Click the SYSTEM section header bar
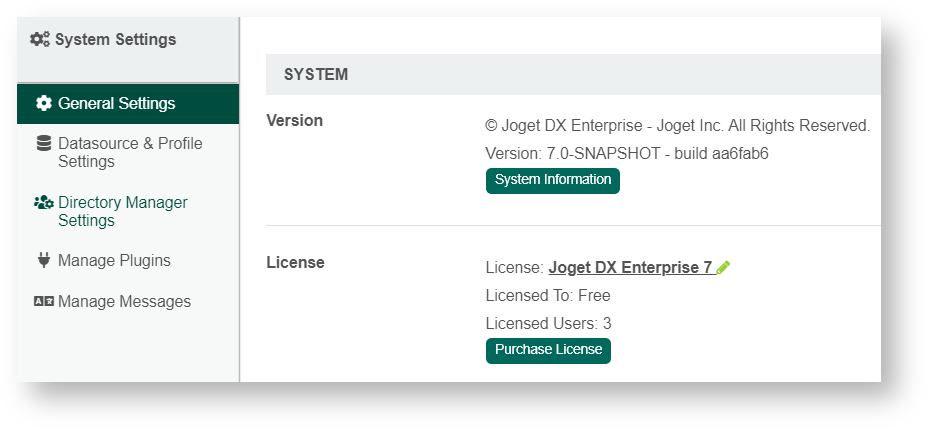929x430 pixels. click(572, 75)
